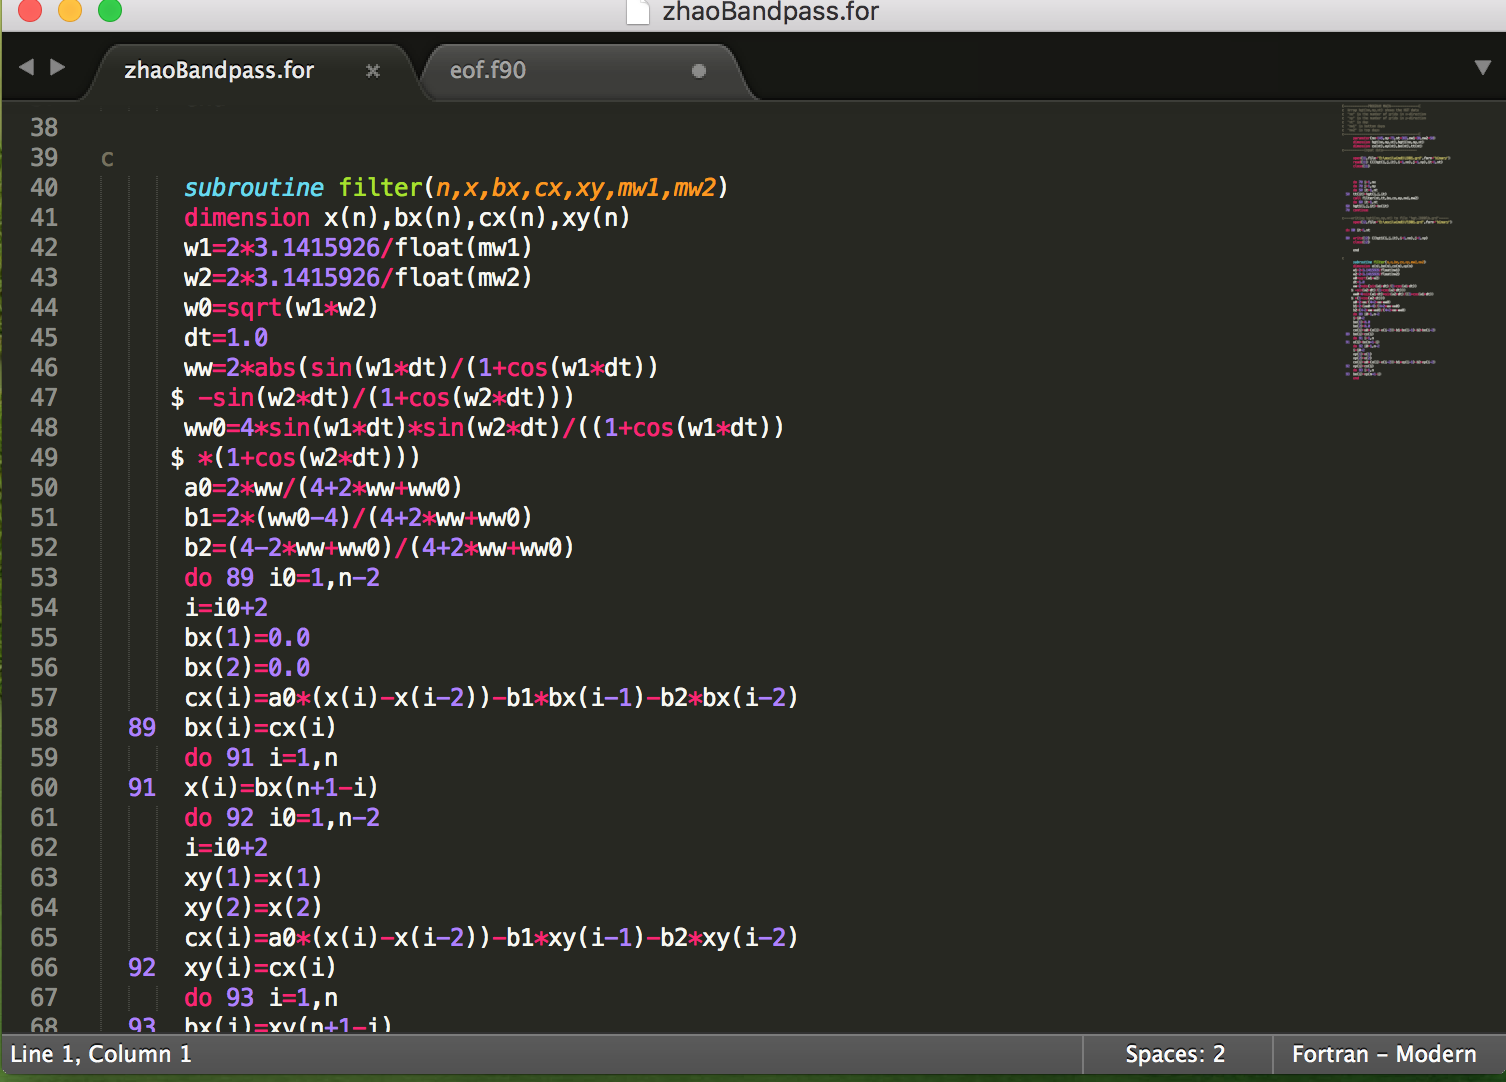The height and width of the screenshot is (1082, 1506).
Task: Click line number 50 in the gutter
Action: coord(44,488)
